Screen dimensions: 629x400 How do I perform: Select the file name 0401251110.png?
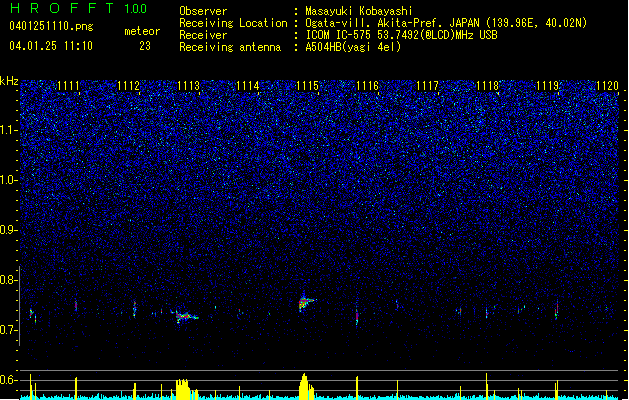[x=51, y=26]
